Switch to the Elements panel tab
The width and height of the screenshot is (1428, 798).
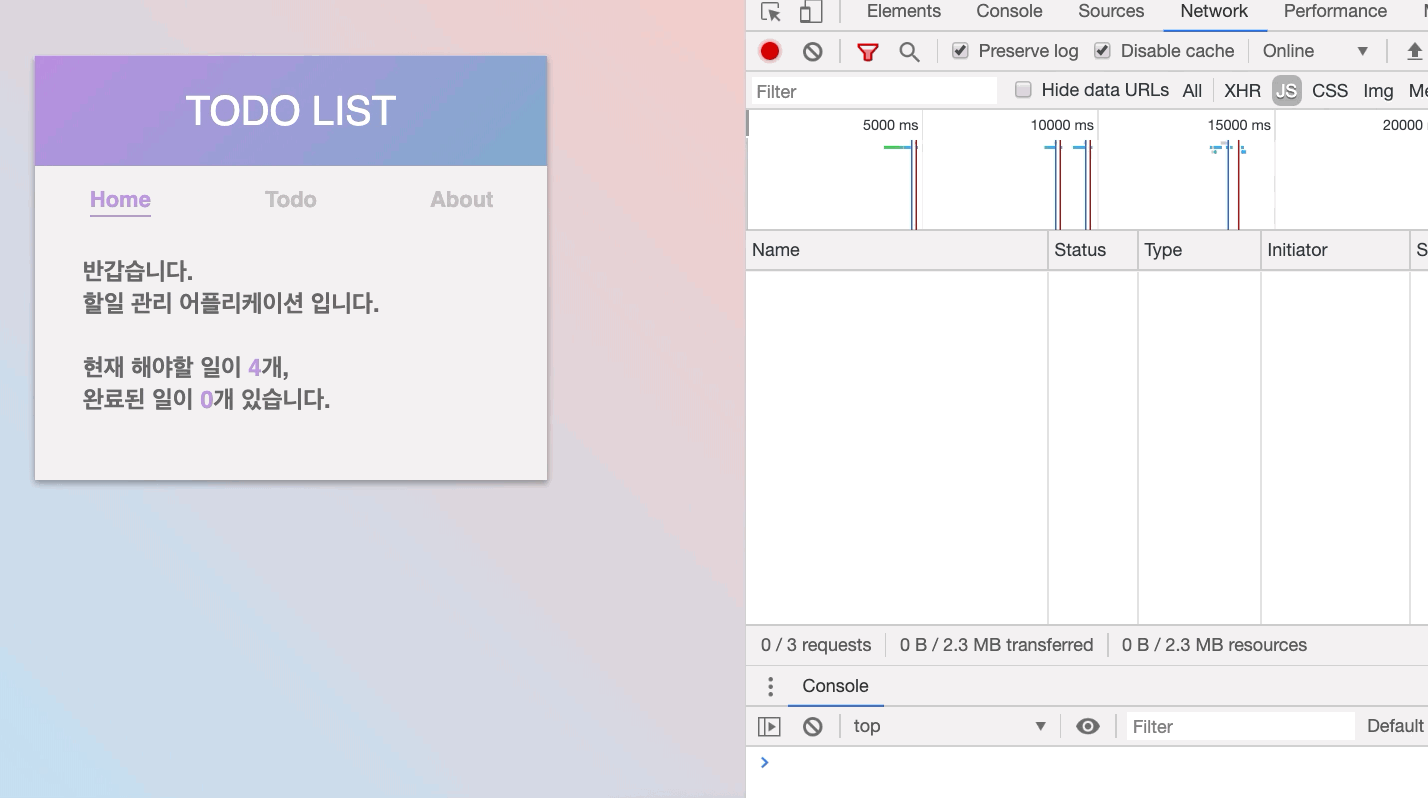coord(903,11)
